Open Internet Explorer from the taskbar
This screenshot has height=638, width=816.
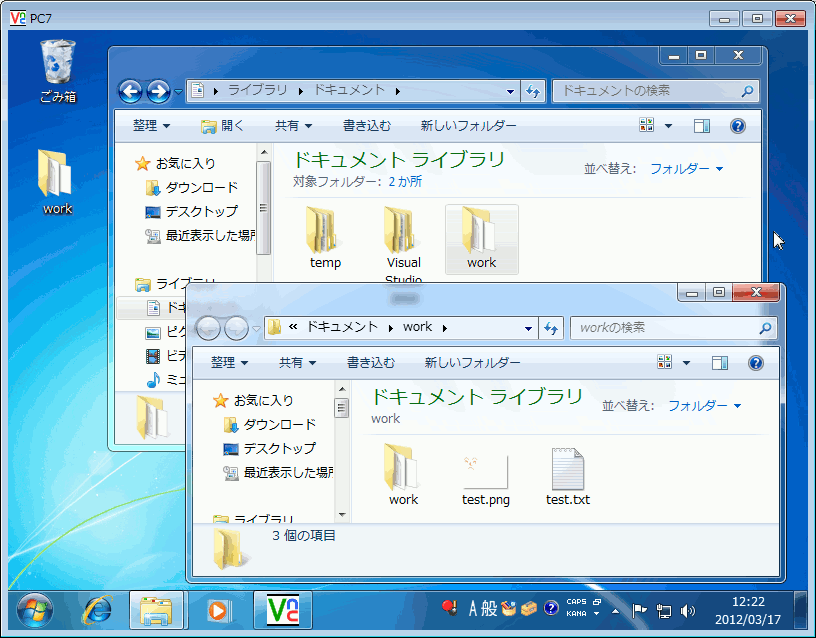(x=98, y=613)
